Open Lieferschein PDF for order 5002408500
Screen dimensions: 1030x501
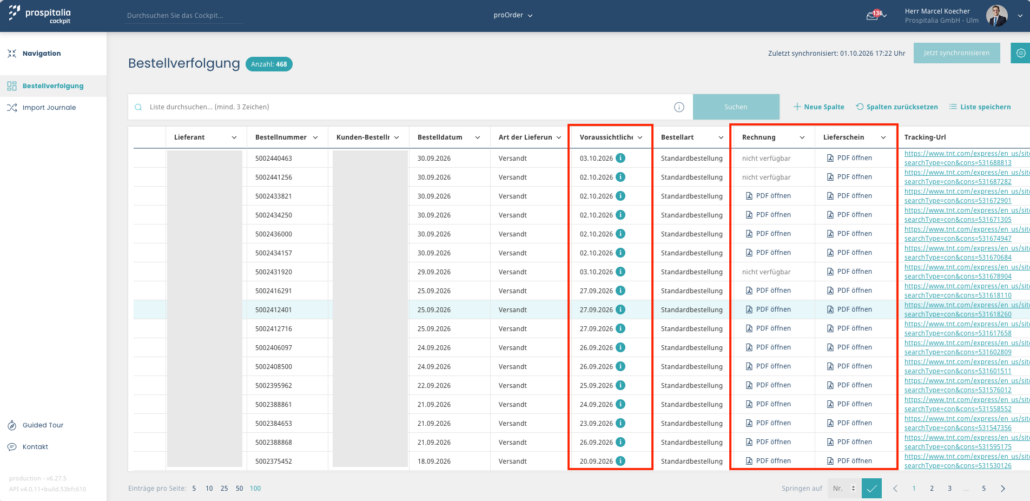coord(849,366)
